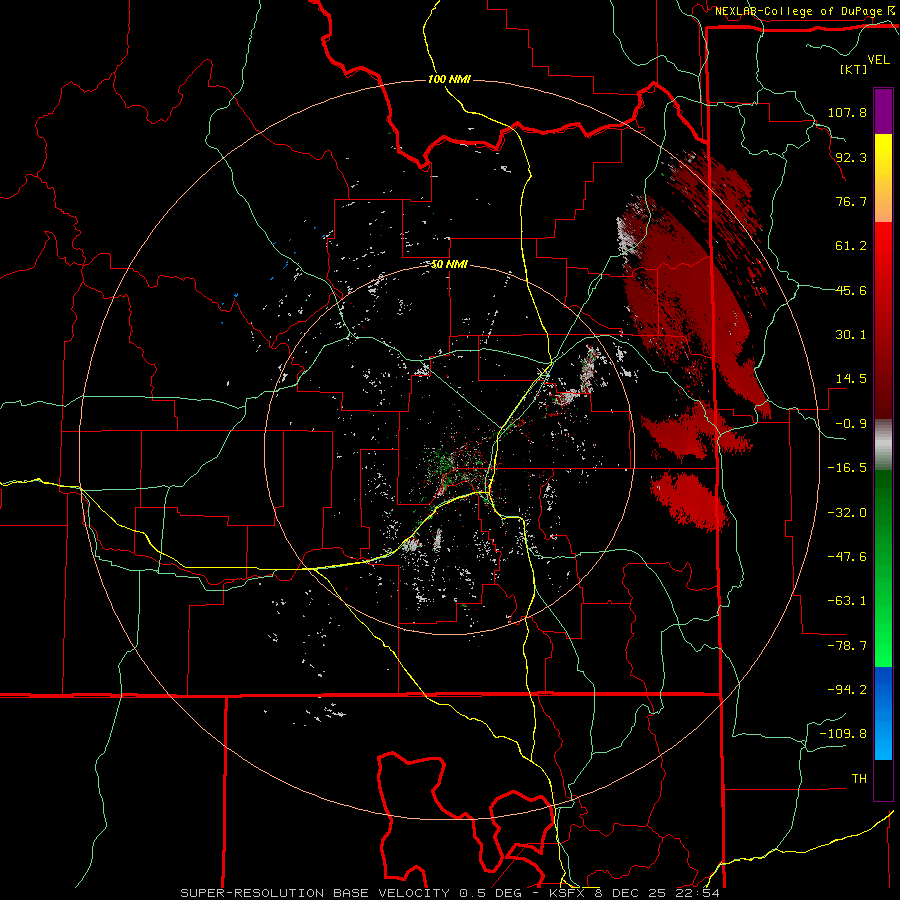Pick the 45.6 scale value

(851, 290)
